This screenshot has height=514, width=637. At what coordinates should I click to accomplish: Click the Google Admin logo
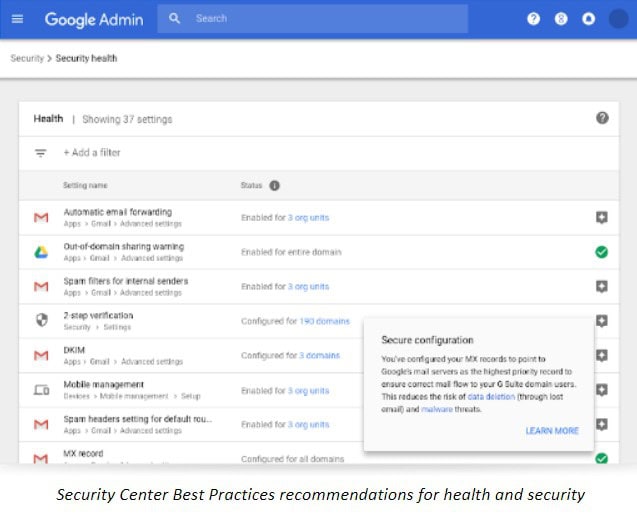point(94,20)
